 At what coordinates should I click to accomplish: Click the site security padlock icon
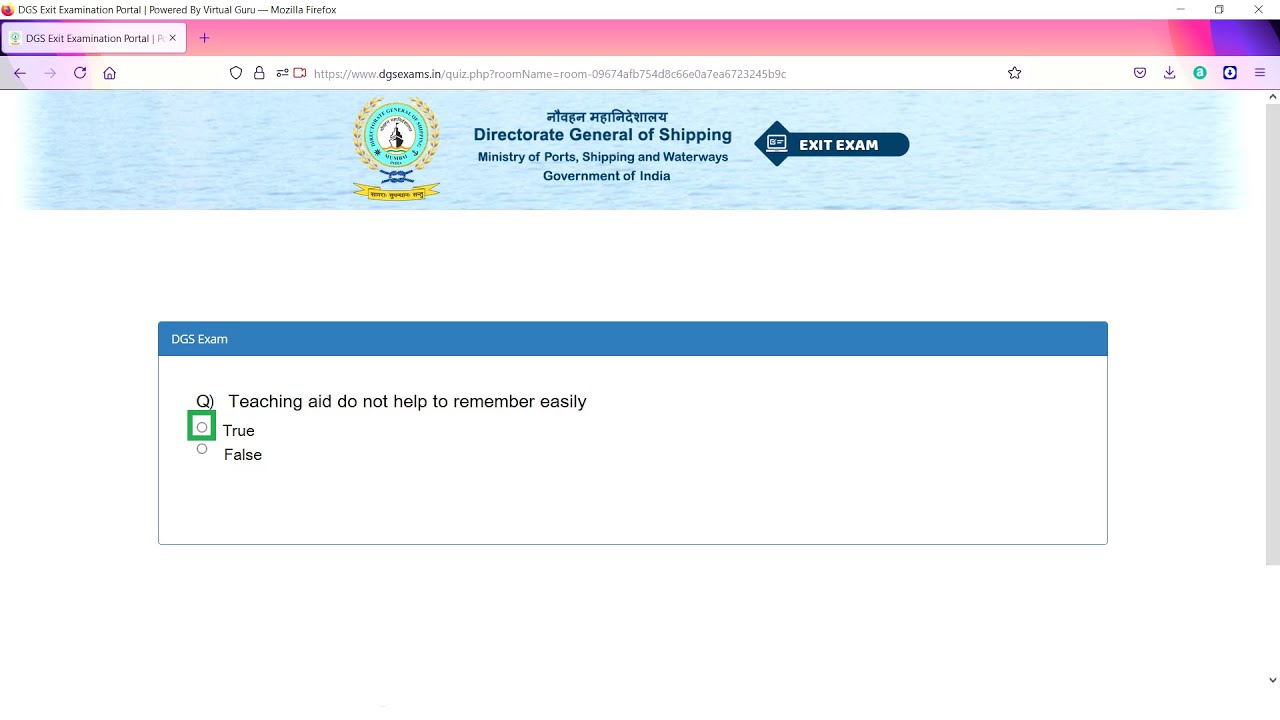pyautogui.click(x=259, y=73)
